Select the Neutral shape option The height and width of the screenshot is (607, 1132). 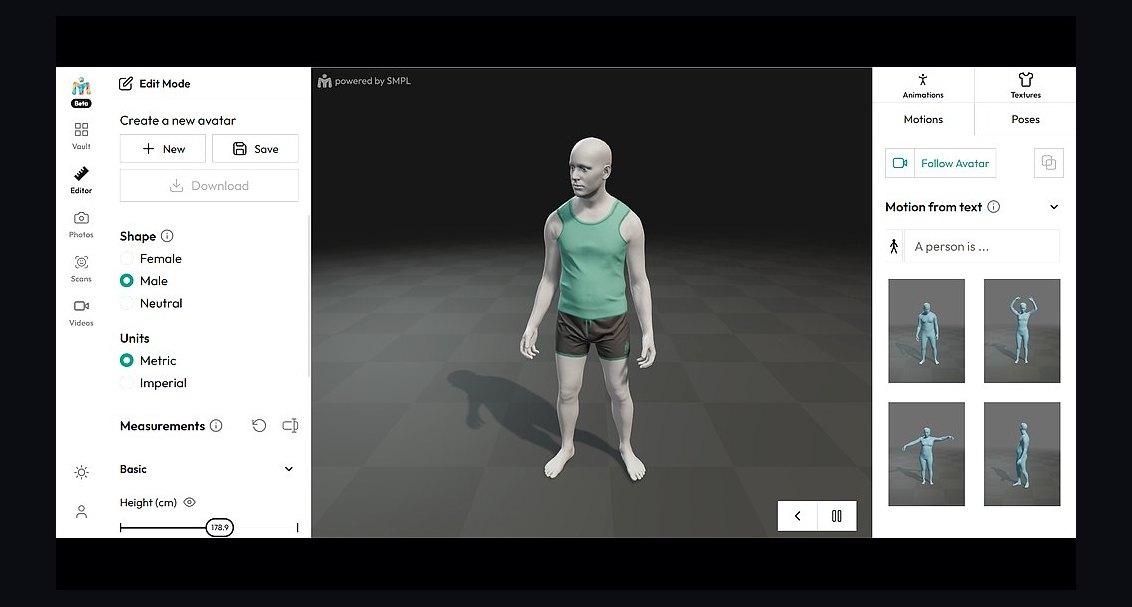151,303
